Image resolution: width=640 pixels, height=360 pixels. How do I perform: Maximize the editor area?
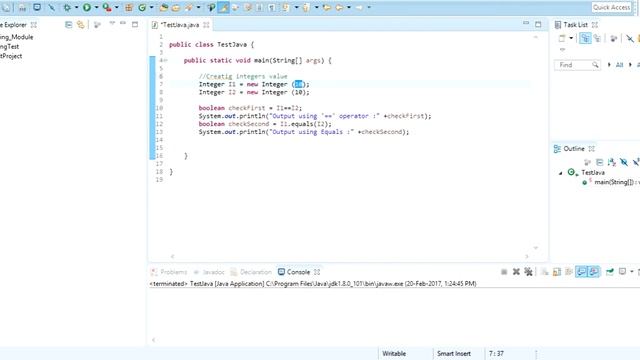click(538, 24)
